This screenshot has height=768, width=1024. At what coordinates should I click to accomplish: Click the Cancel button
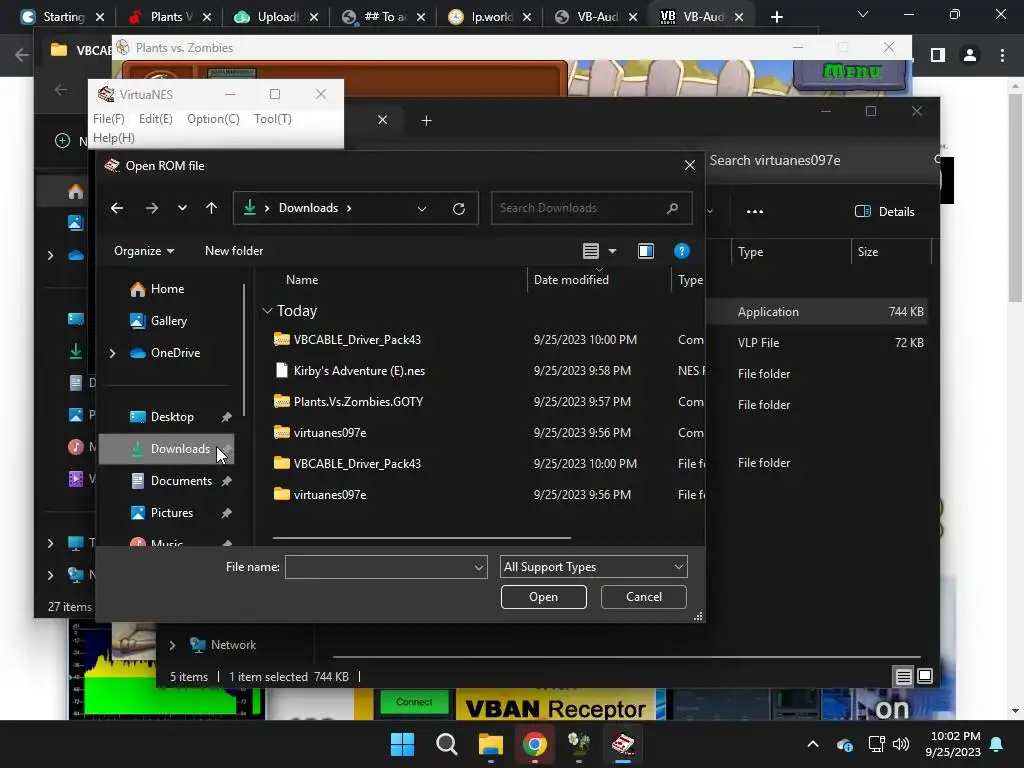click(x=643, y=597)
